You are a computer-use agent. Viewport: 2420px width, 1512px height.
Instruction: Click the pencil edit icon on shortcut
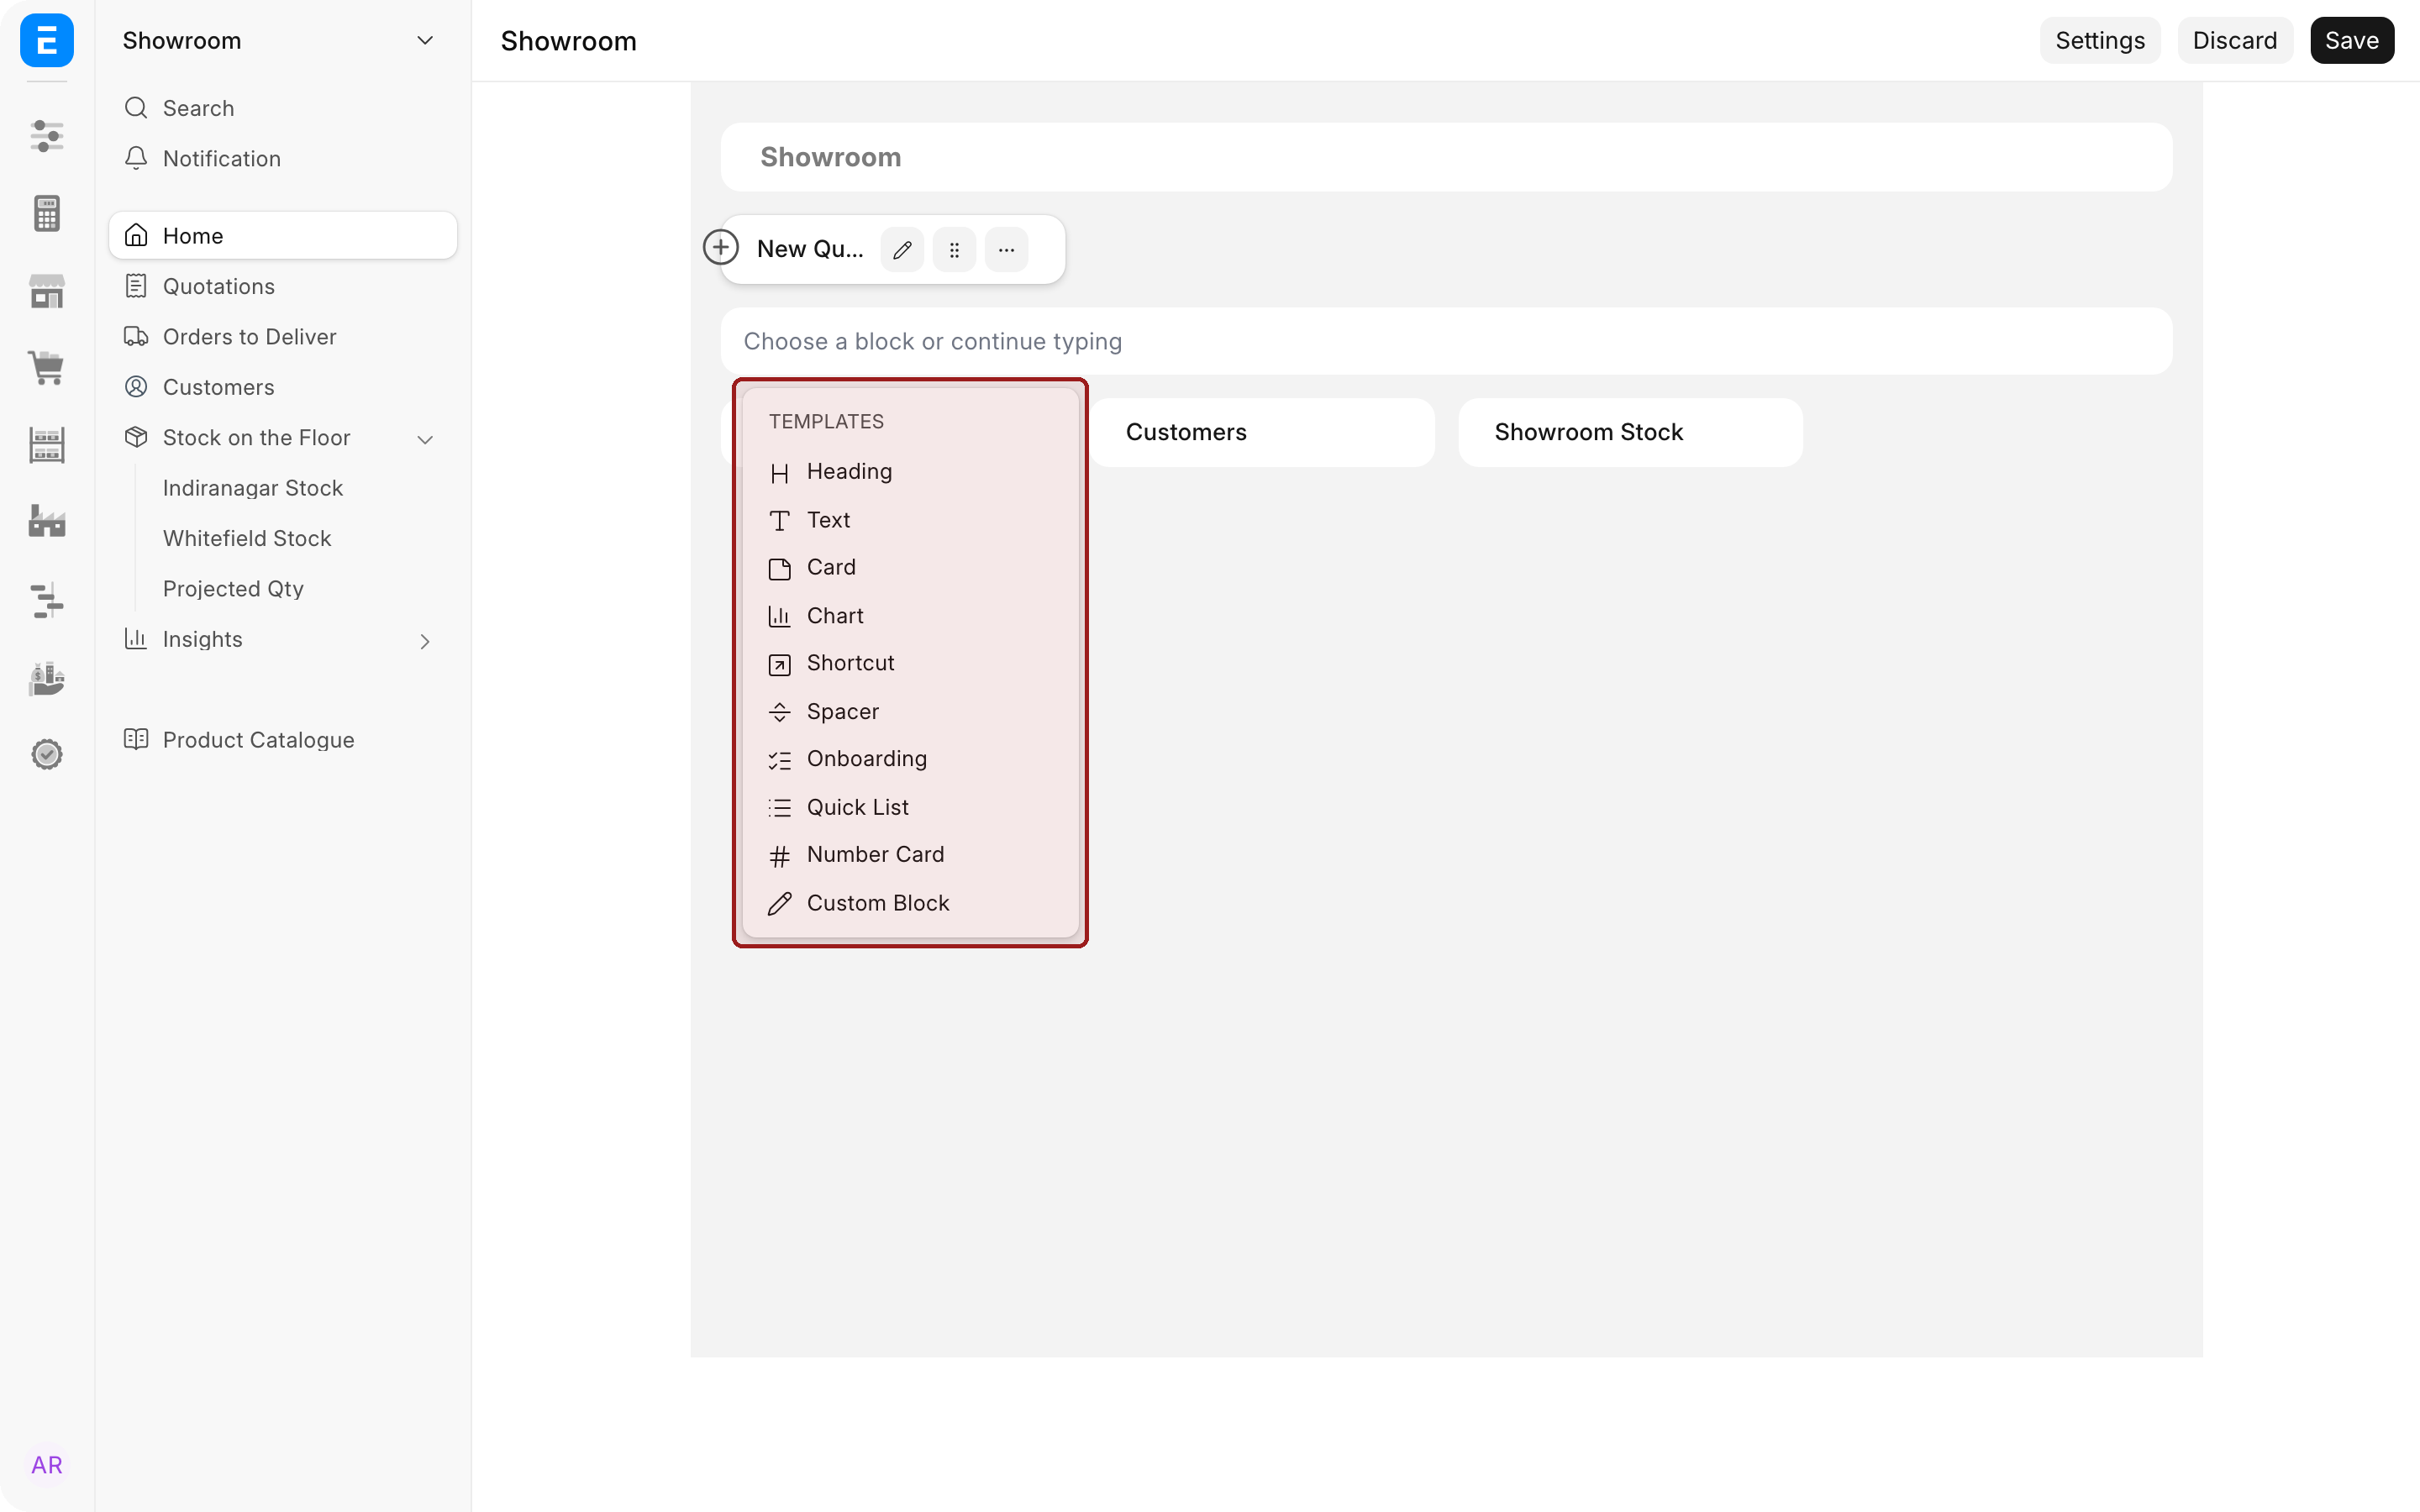[902, 250]
